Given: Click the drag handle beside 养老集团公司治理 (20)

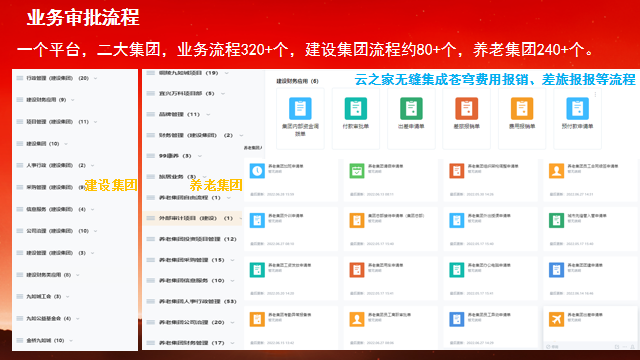Looking at the screenshot, I should (151, 322).
